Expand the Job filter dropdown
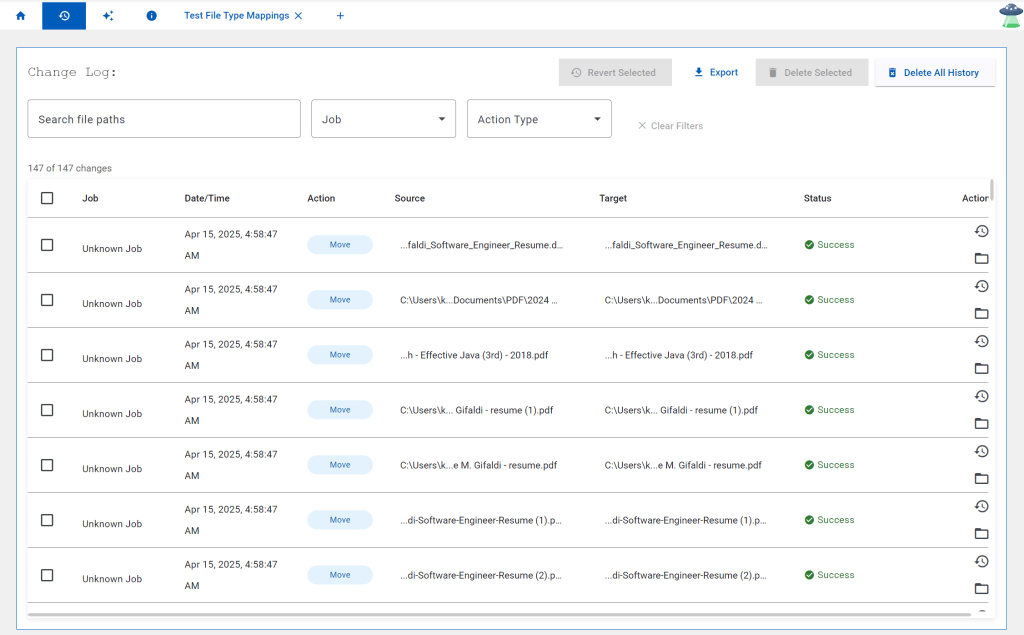The height and width of the screenshot is (635, 1024). click(383, 119)
